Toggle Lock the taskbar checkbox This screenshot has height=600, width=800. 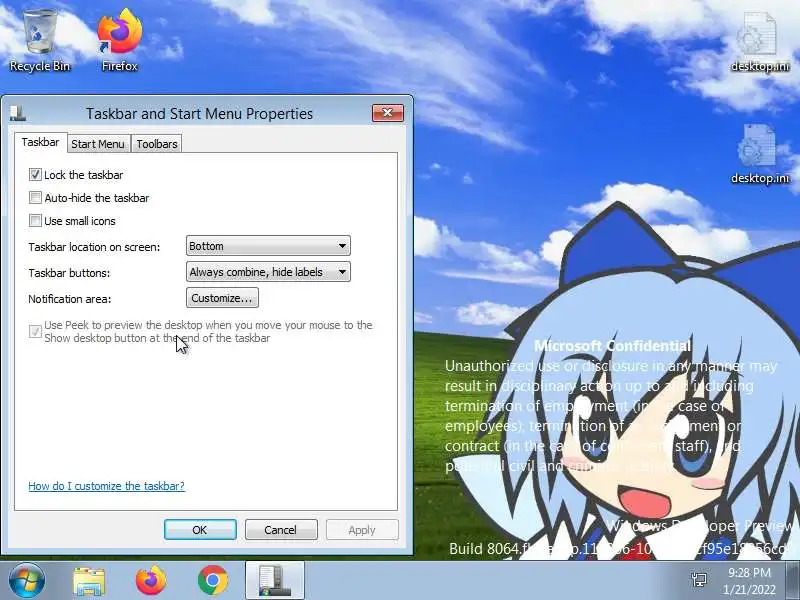pyautogui.click(x=35, y=174)
